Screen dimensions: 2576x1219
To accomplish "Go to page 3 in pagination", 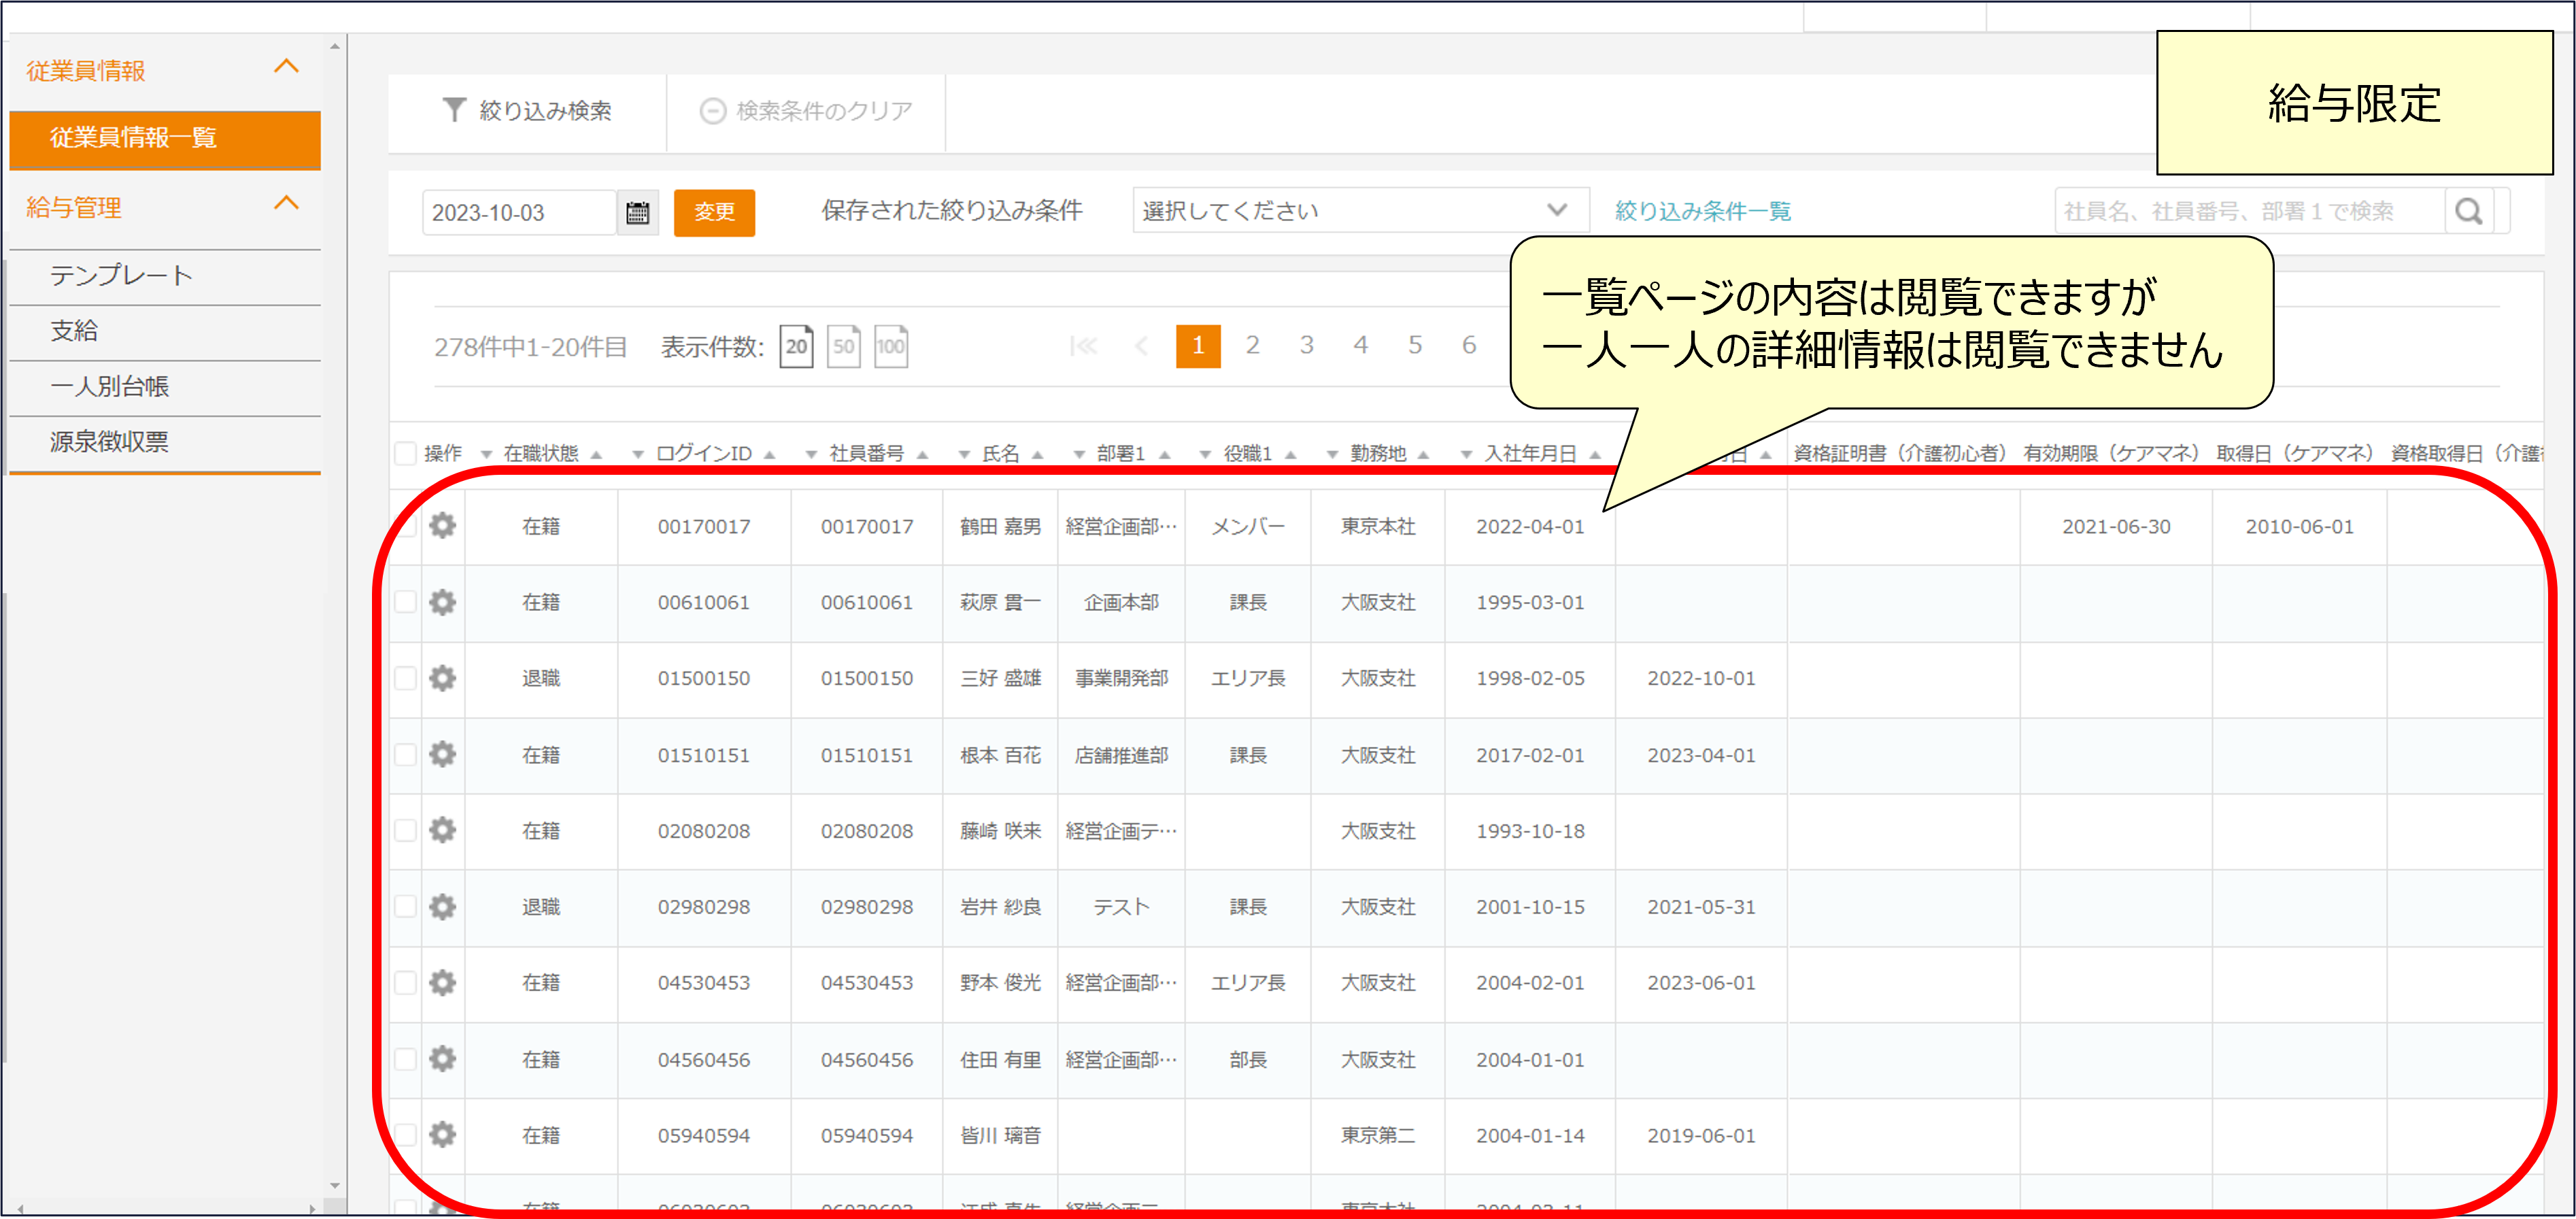I will click(x=1306, y=346).
